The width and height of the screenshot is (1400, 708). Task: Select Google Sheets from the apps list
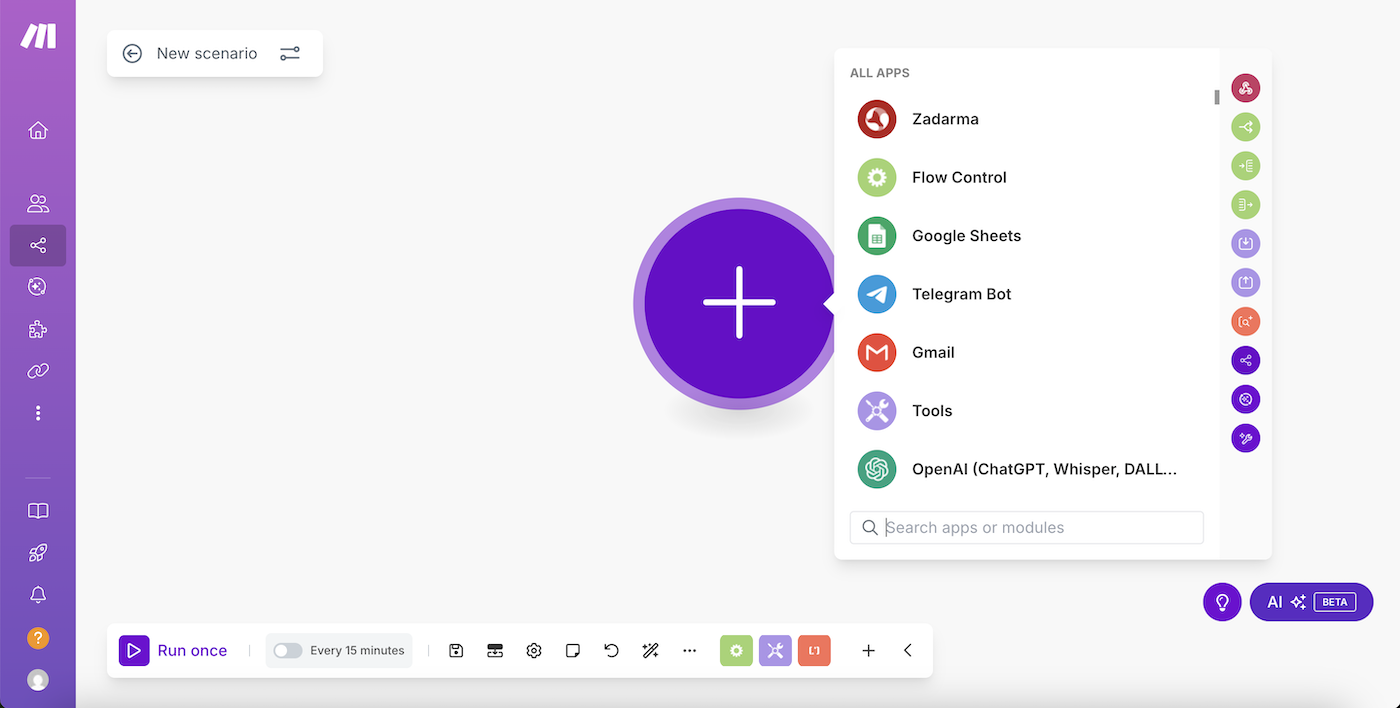[966, 236]
